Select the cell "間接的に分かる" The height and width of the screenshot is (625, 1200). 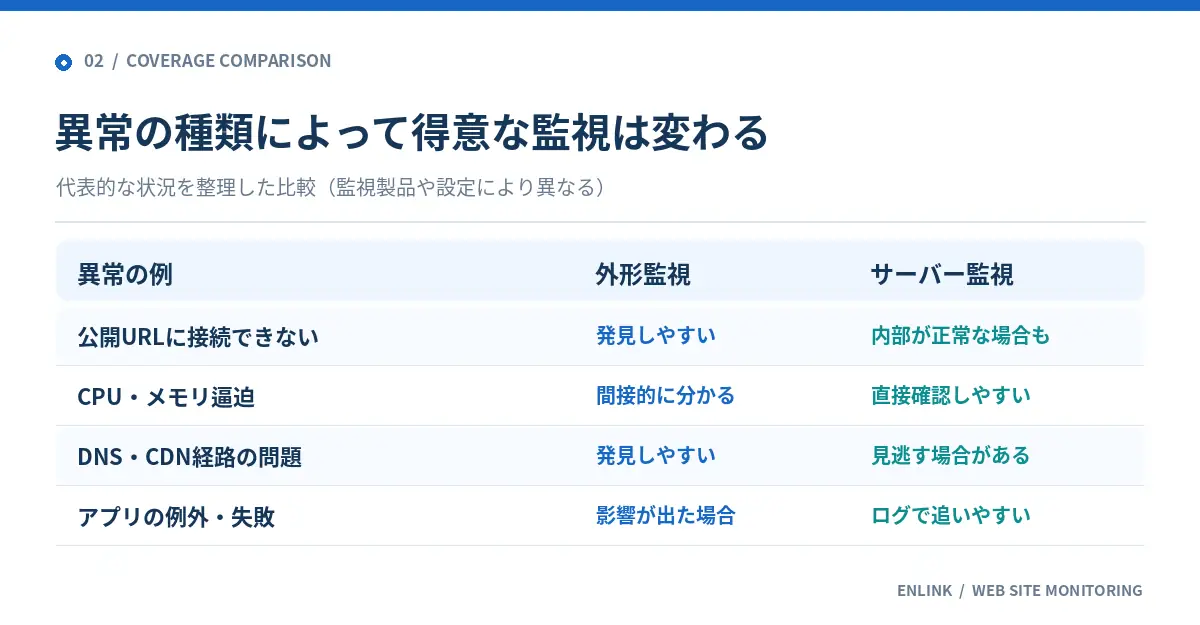[666, 395]
